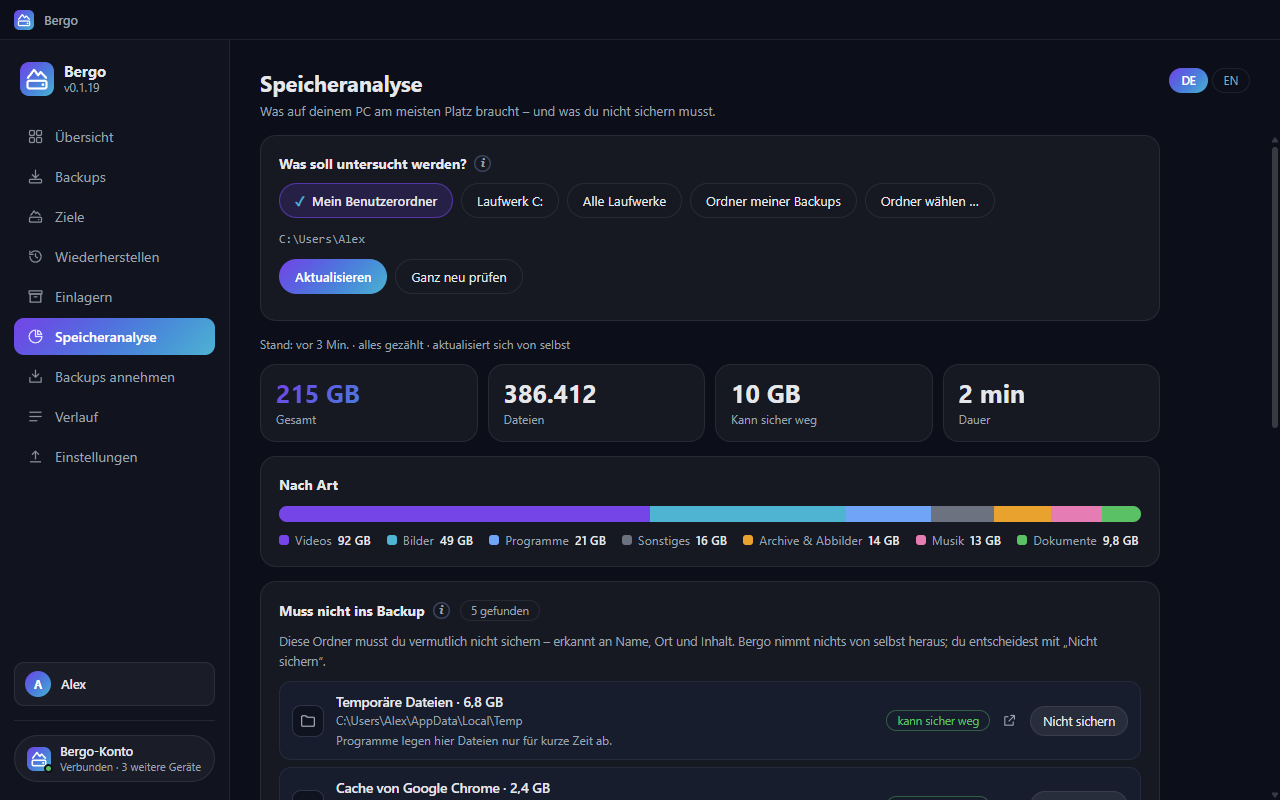The height and width of the screenshot is (800, 1280).
Task: Switch language to EN
Action: point(1231,81)
